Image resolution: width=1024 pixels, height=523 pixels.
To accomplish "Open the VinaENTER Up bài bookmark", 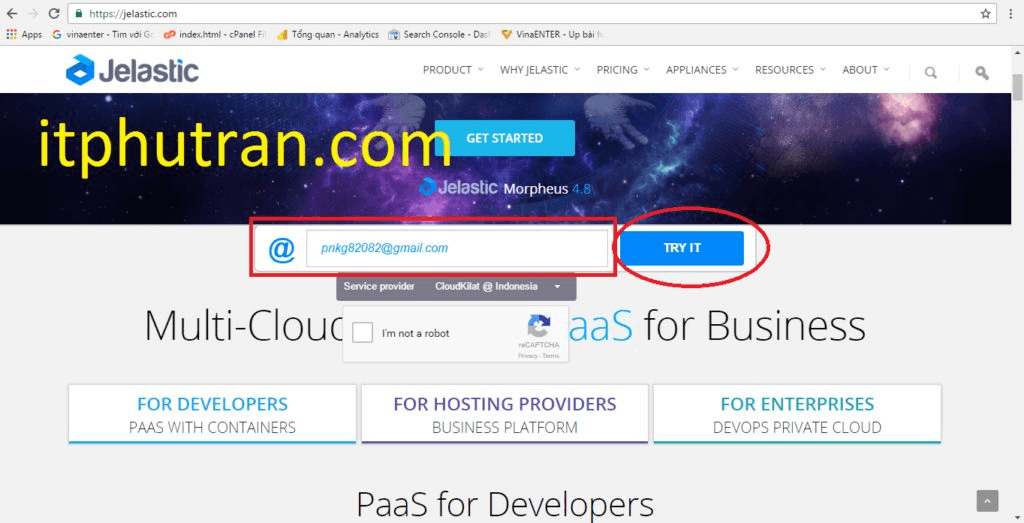I will (552, 35).
